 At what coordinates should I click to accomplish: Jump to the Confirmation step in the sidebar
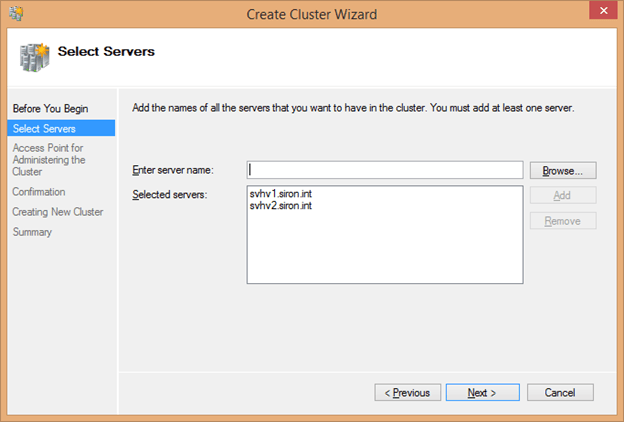[38, 191]
